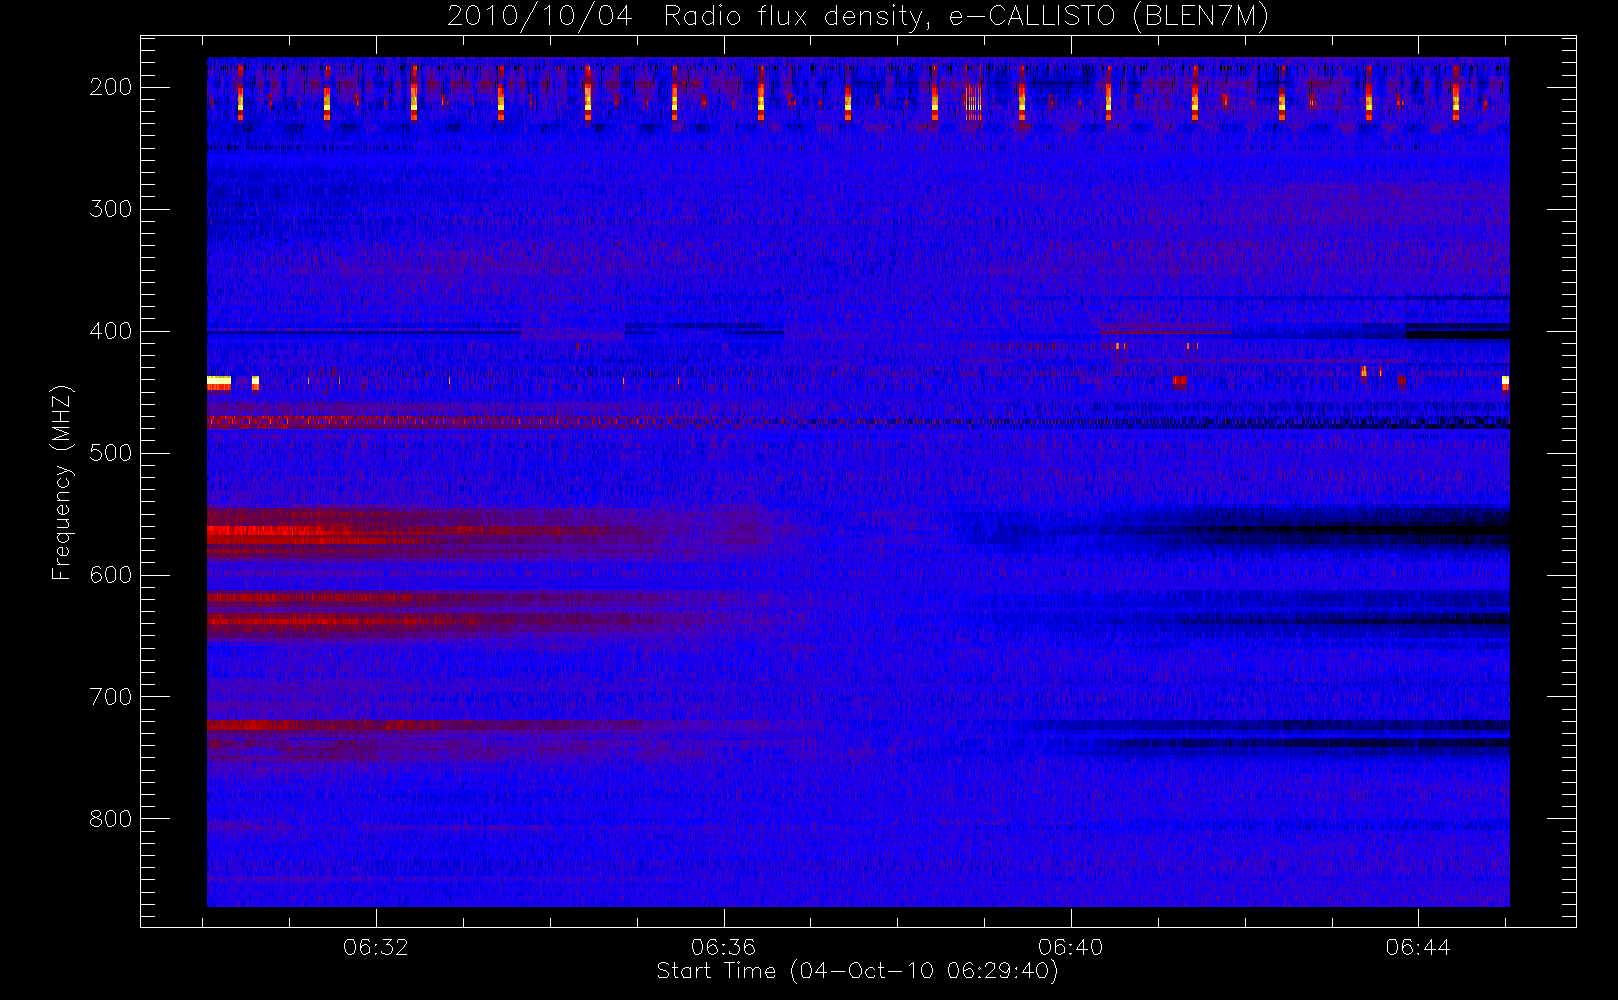Select the 500 frequency tick label
Screen dimensions: 1618x1000
(111, 453)
